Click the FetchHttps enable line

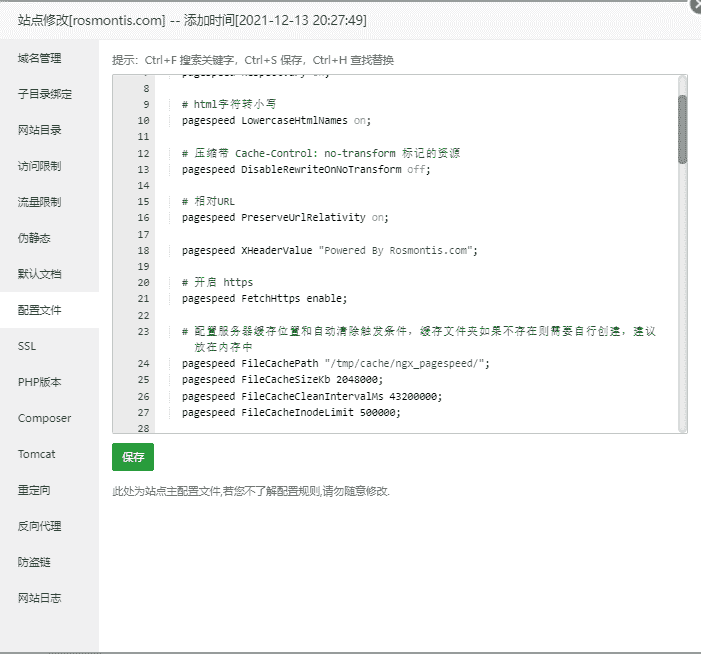pyautogui.click(x=264, y=299)
